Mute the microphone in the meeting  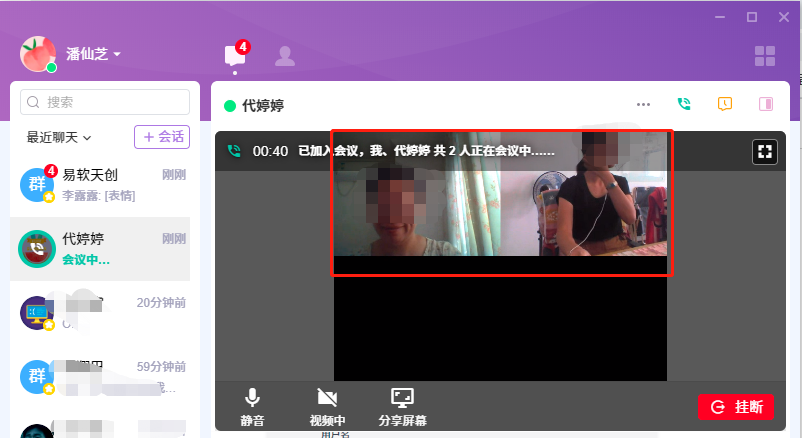[252, 405]
